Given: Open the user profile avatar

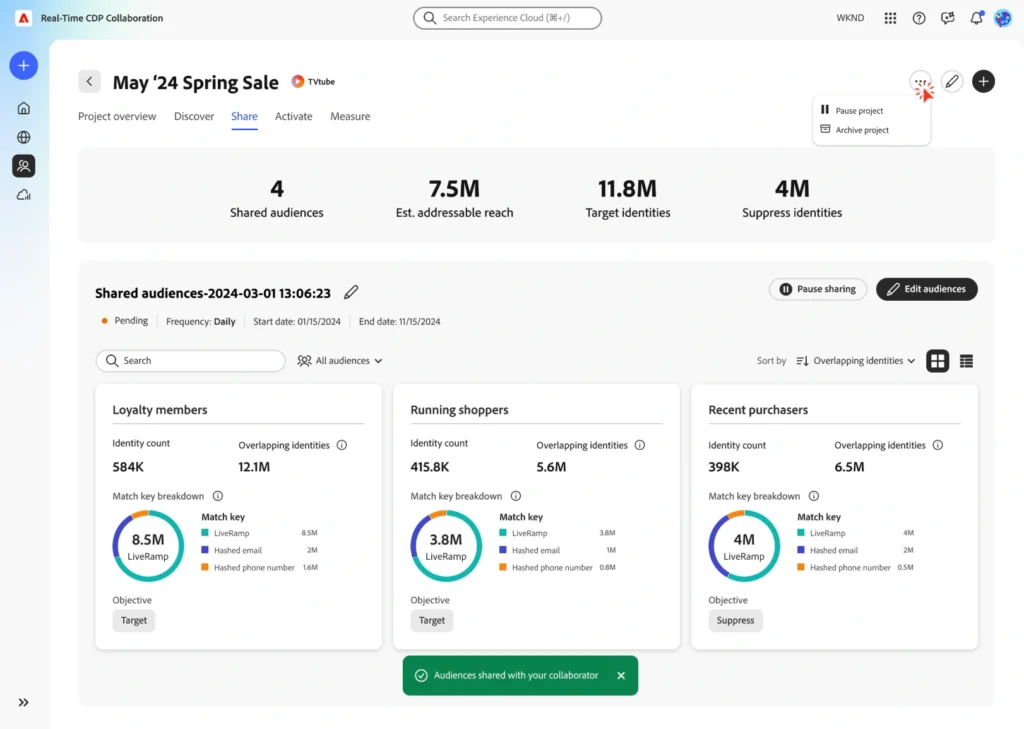Looking at the screenshot, I should click(1002, 18).
